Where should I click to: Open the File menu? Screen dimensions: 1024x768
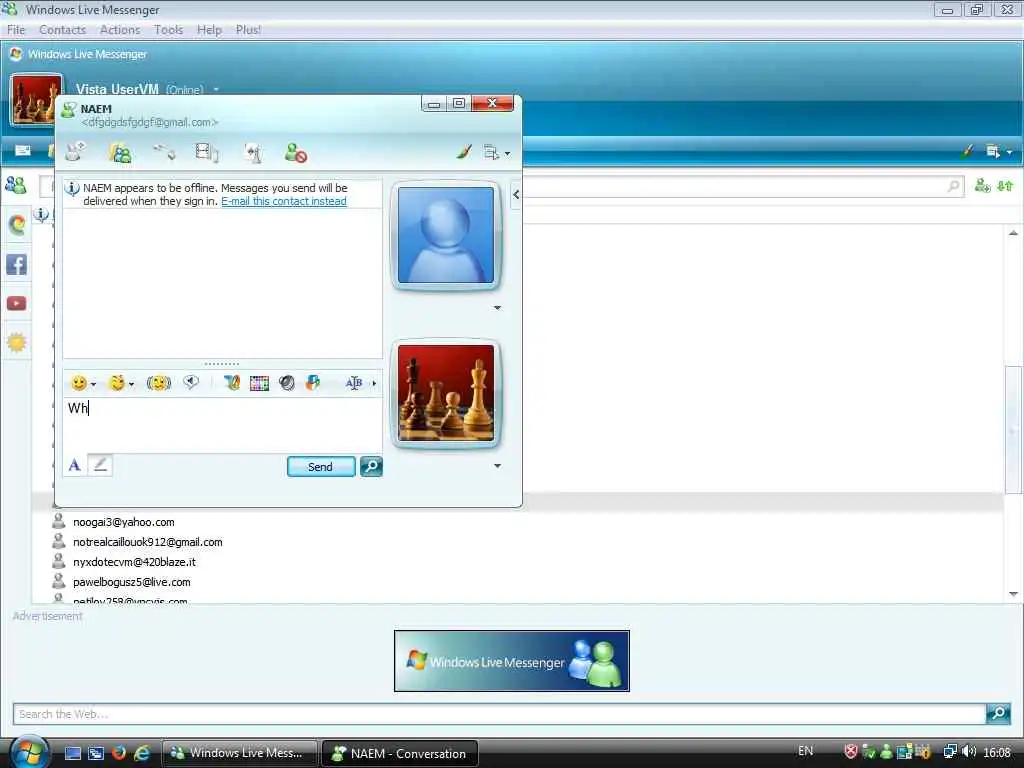coord(16,30)
